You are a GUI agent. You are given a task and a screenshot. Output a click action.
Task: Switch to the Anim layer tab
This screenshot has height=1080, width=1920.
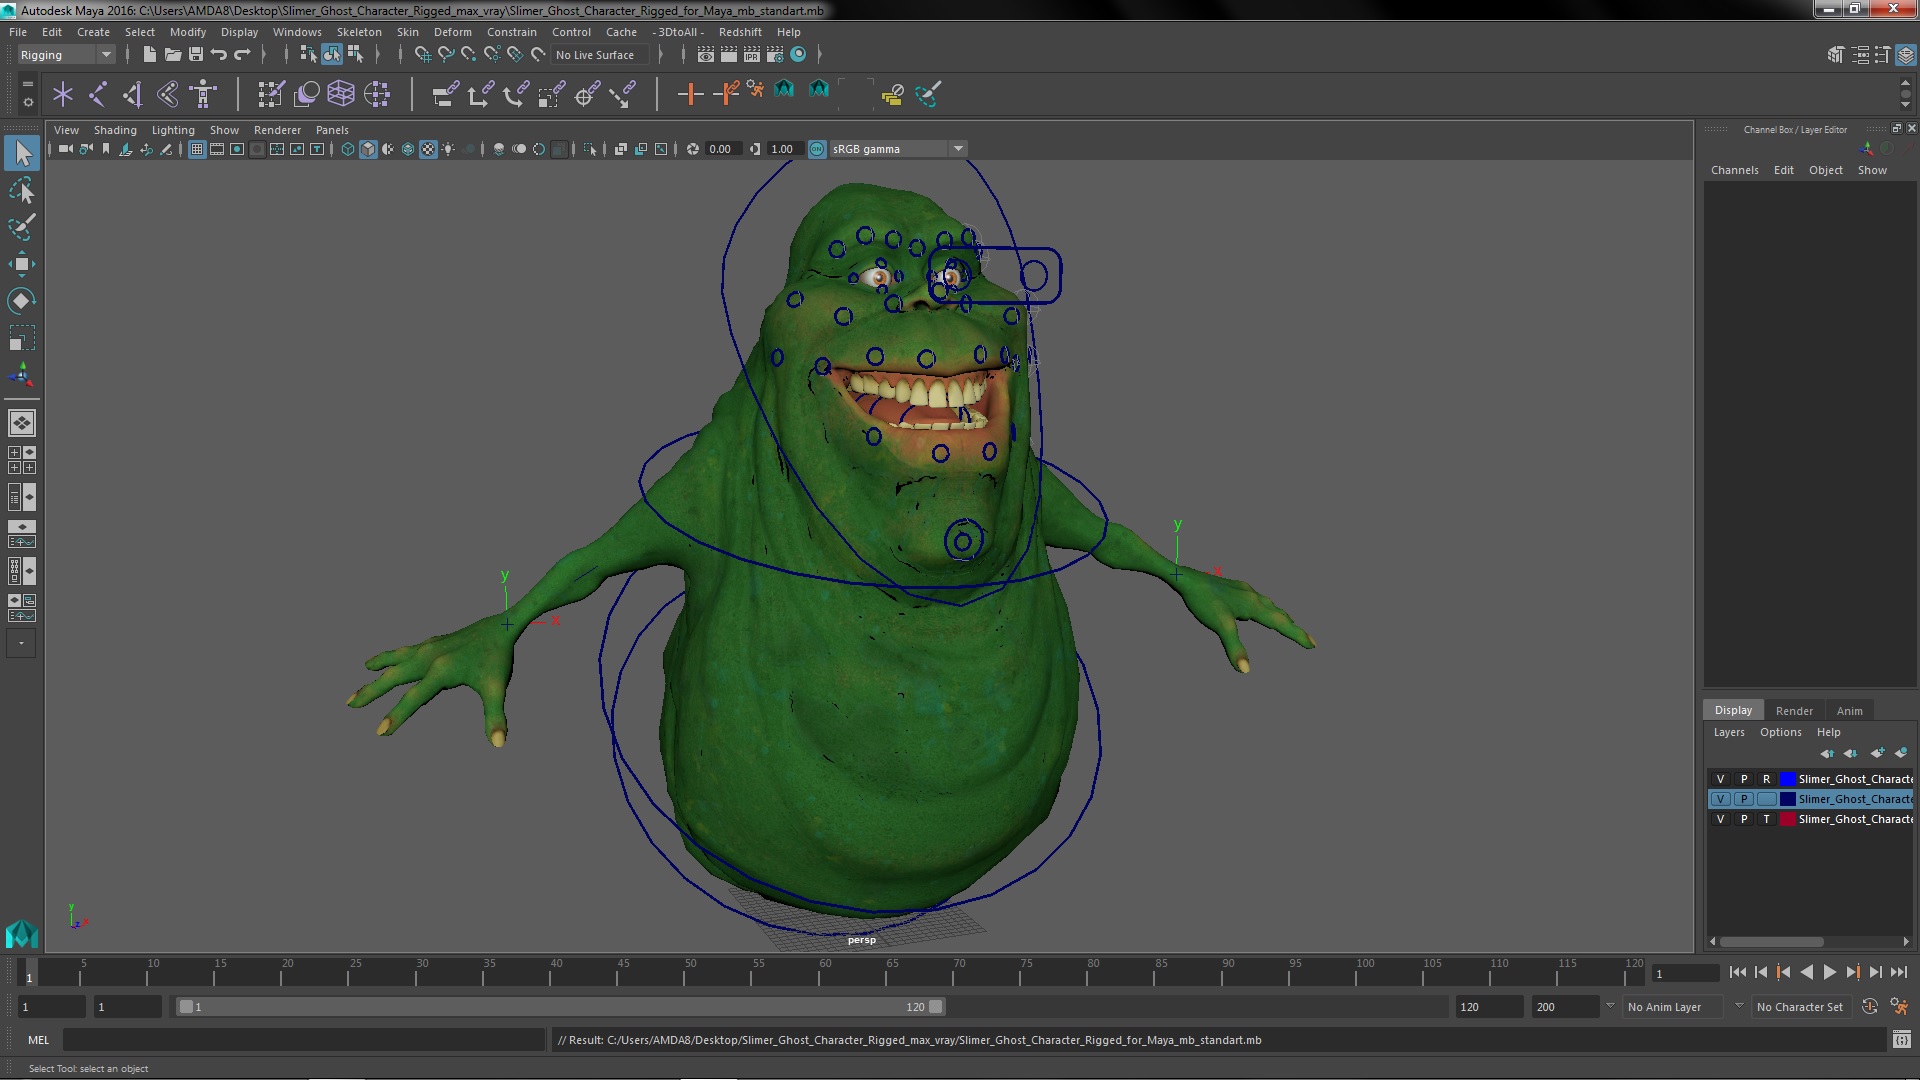[1849, 711]
